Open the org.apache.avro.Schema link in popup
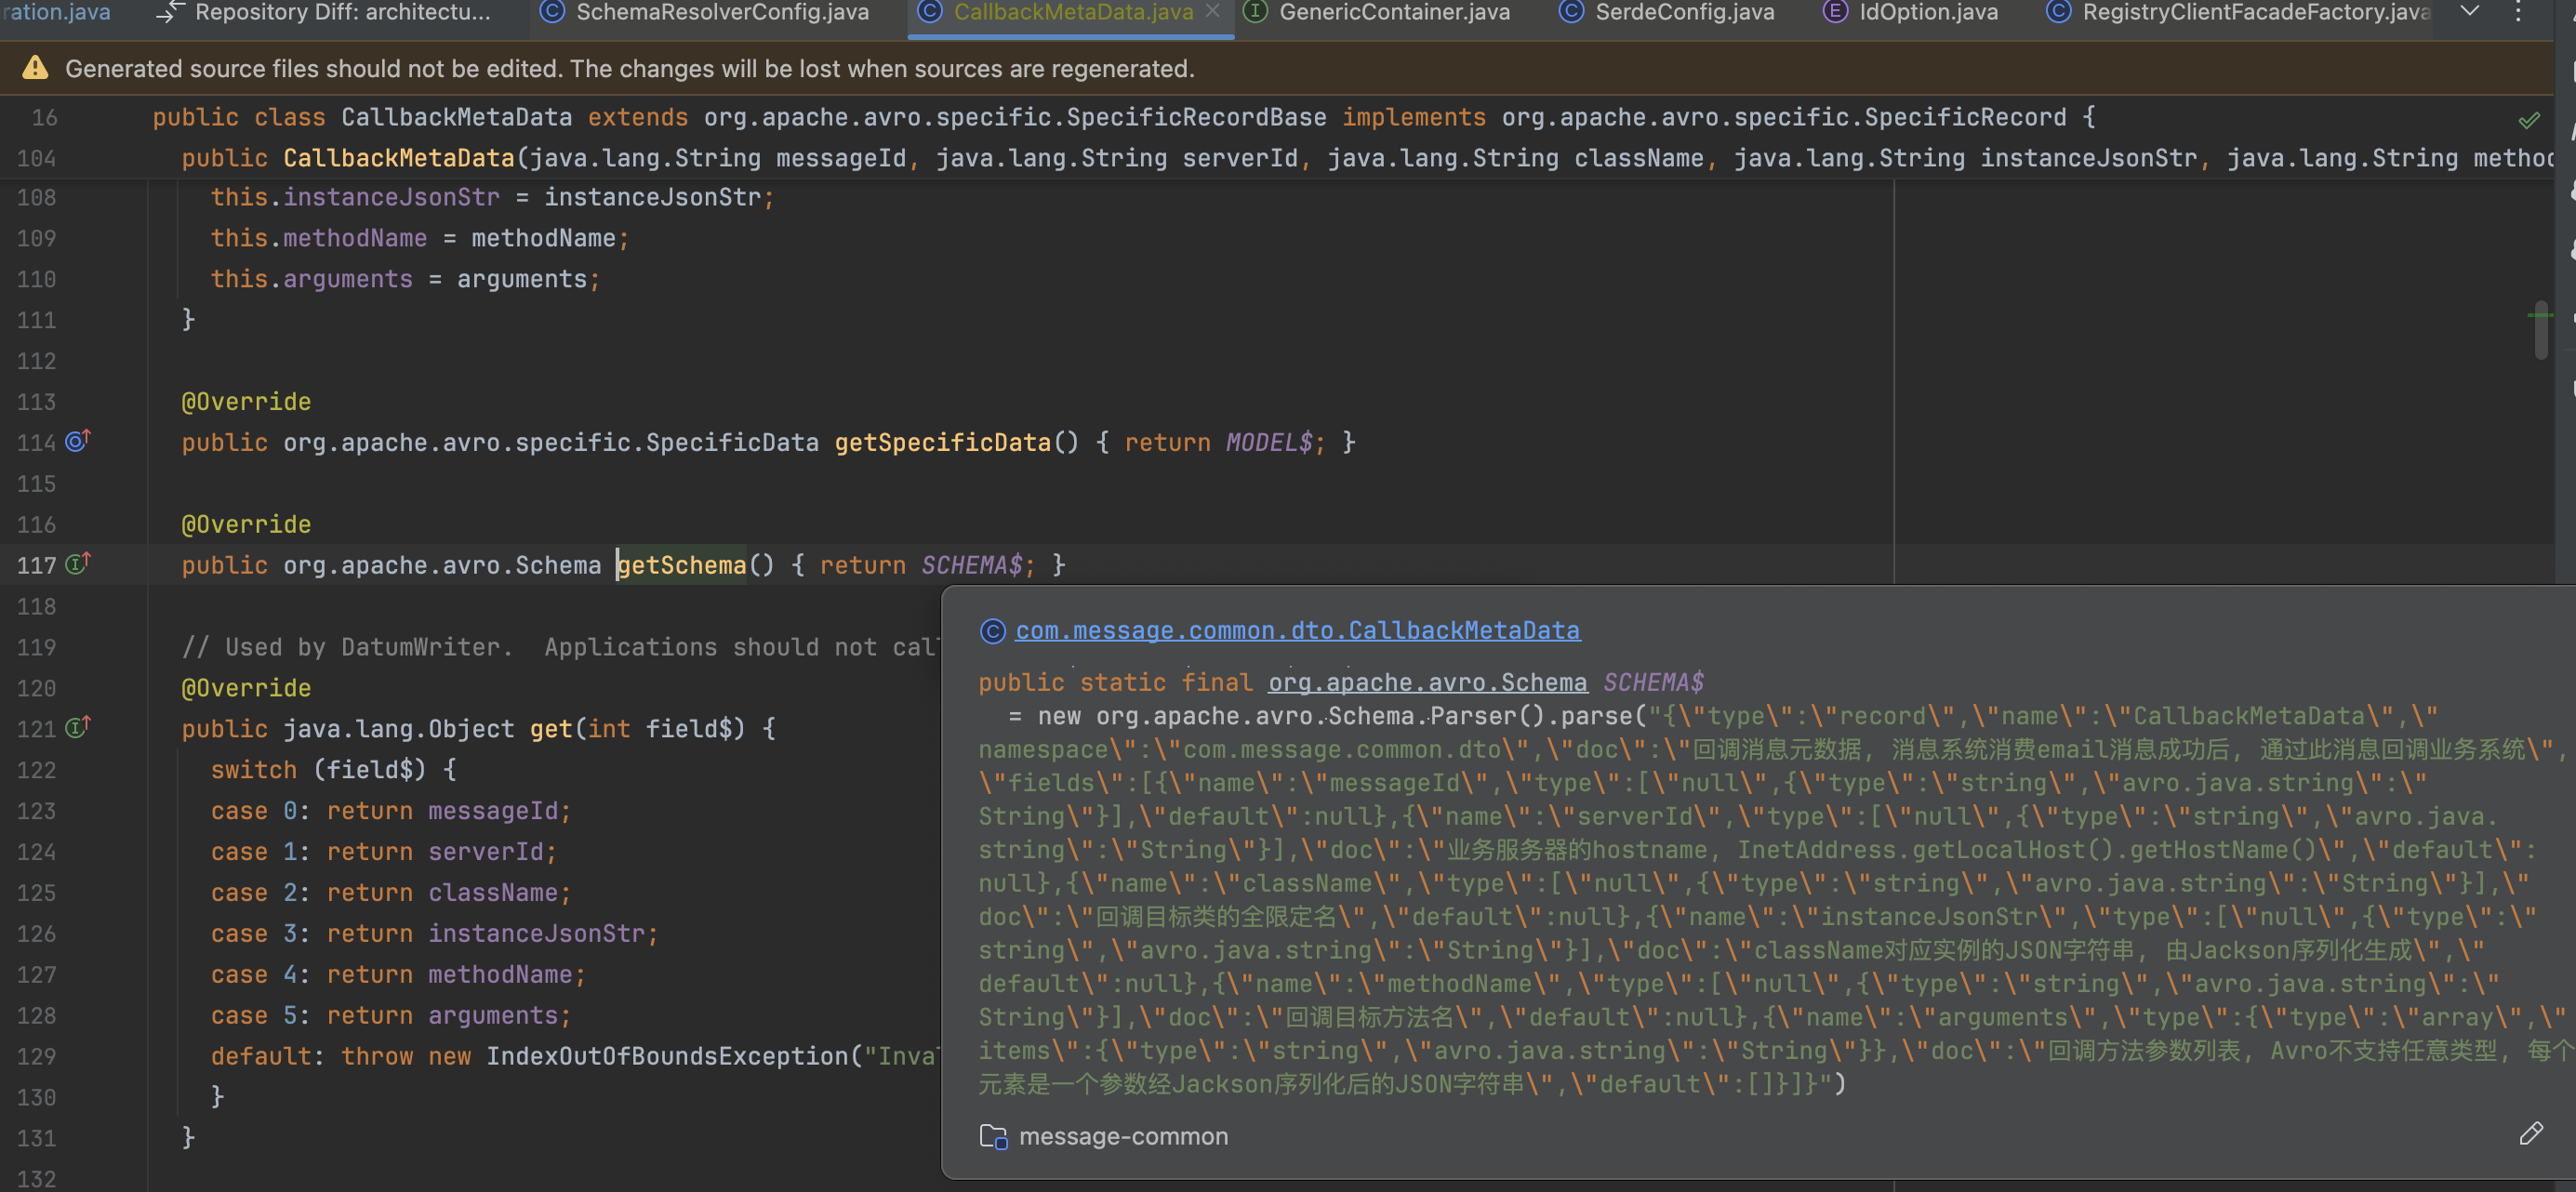The width and height of the screenshot is (2576, 1192). tap(1427, 682)
